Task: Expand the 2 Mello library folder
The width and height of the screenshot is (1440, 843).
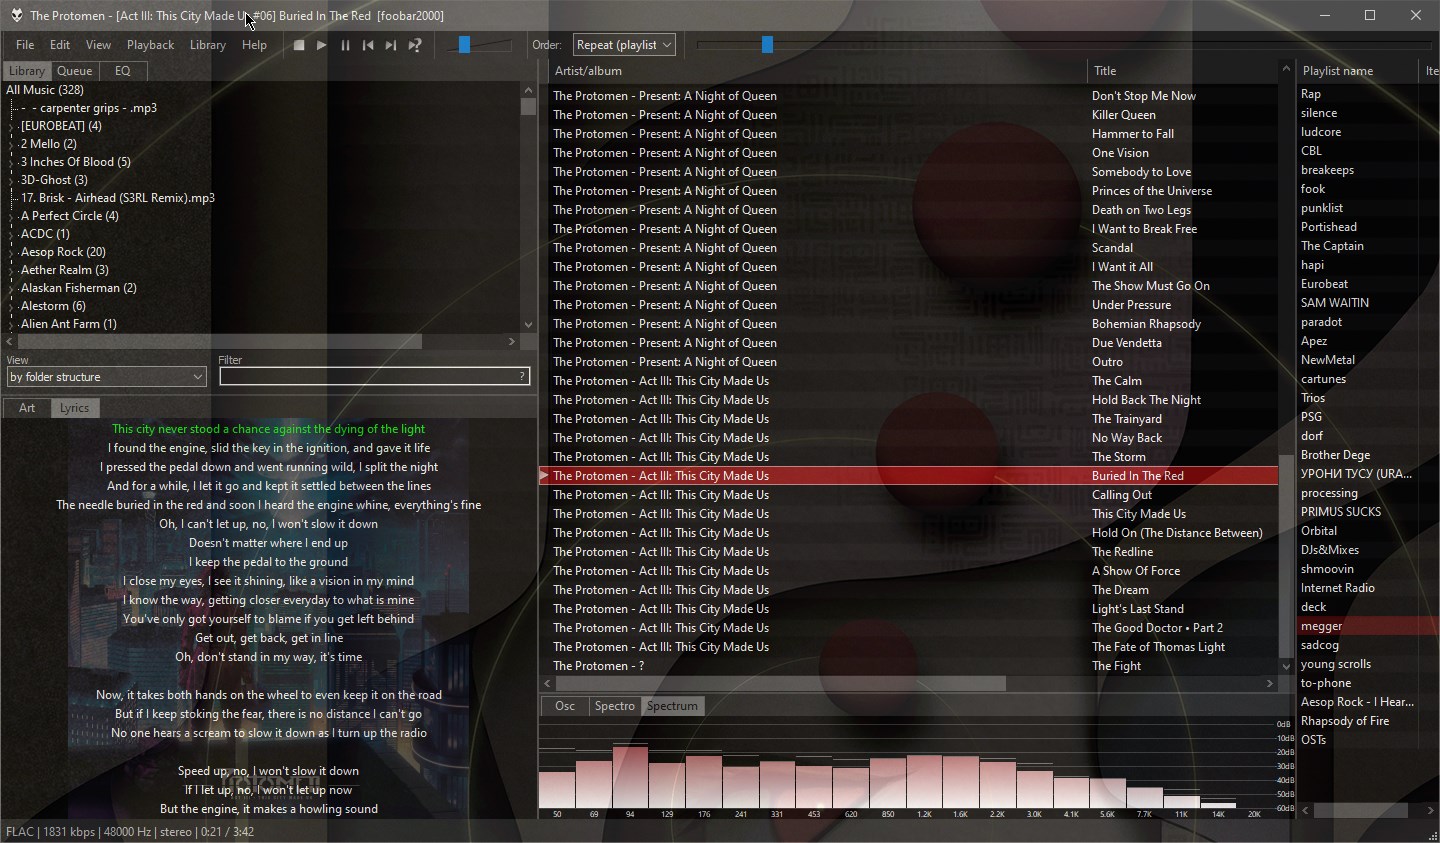Action: 11,144
